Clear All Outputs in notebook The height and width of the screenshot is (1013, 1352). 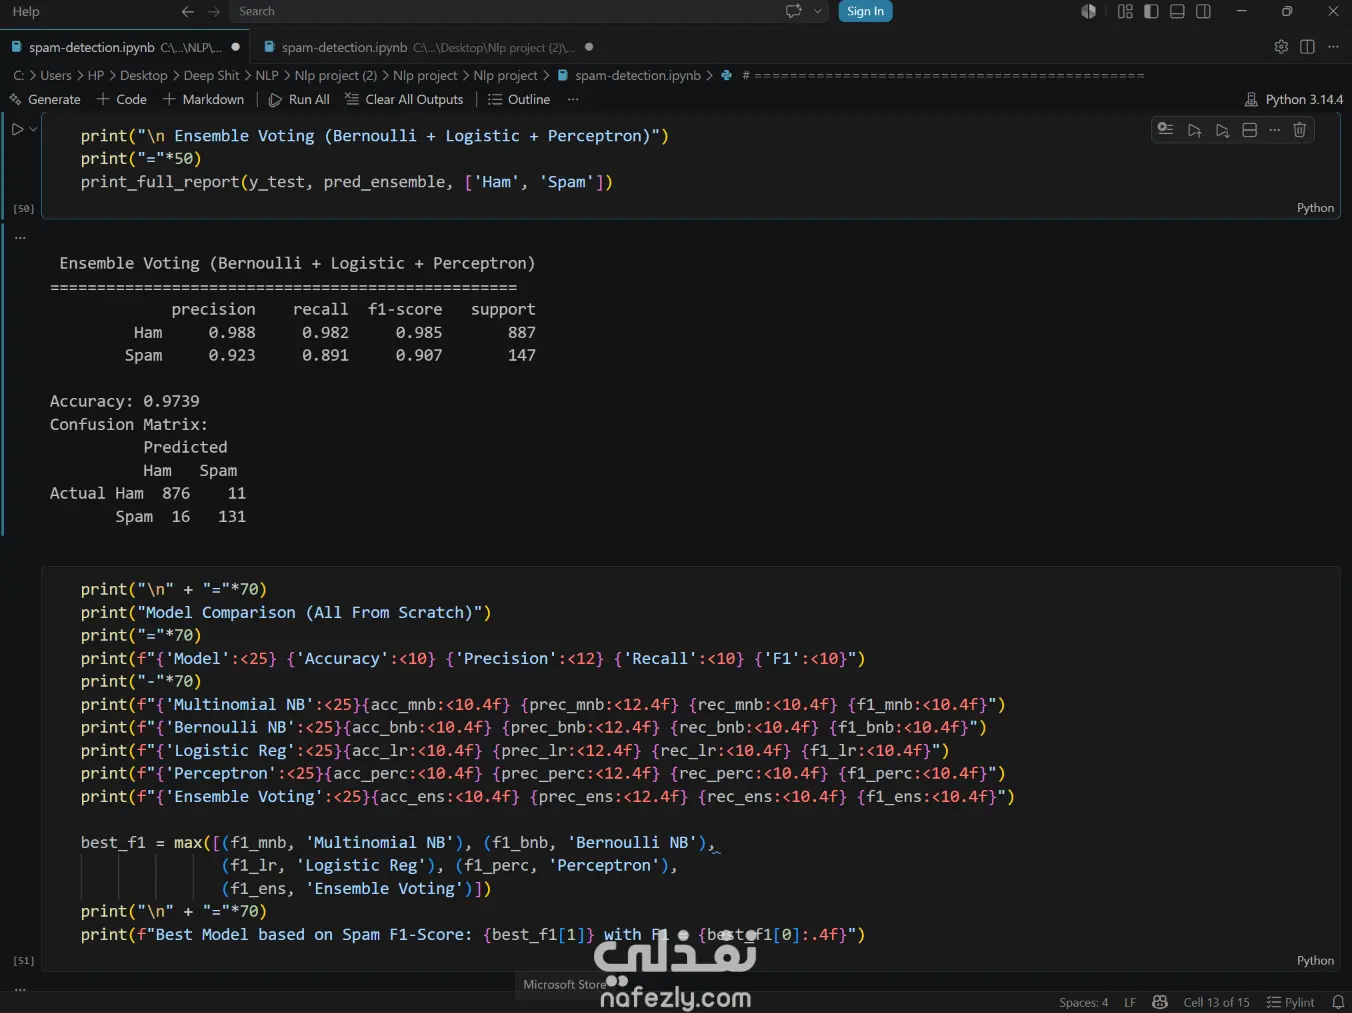(404, 99)
